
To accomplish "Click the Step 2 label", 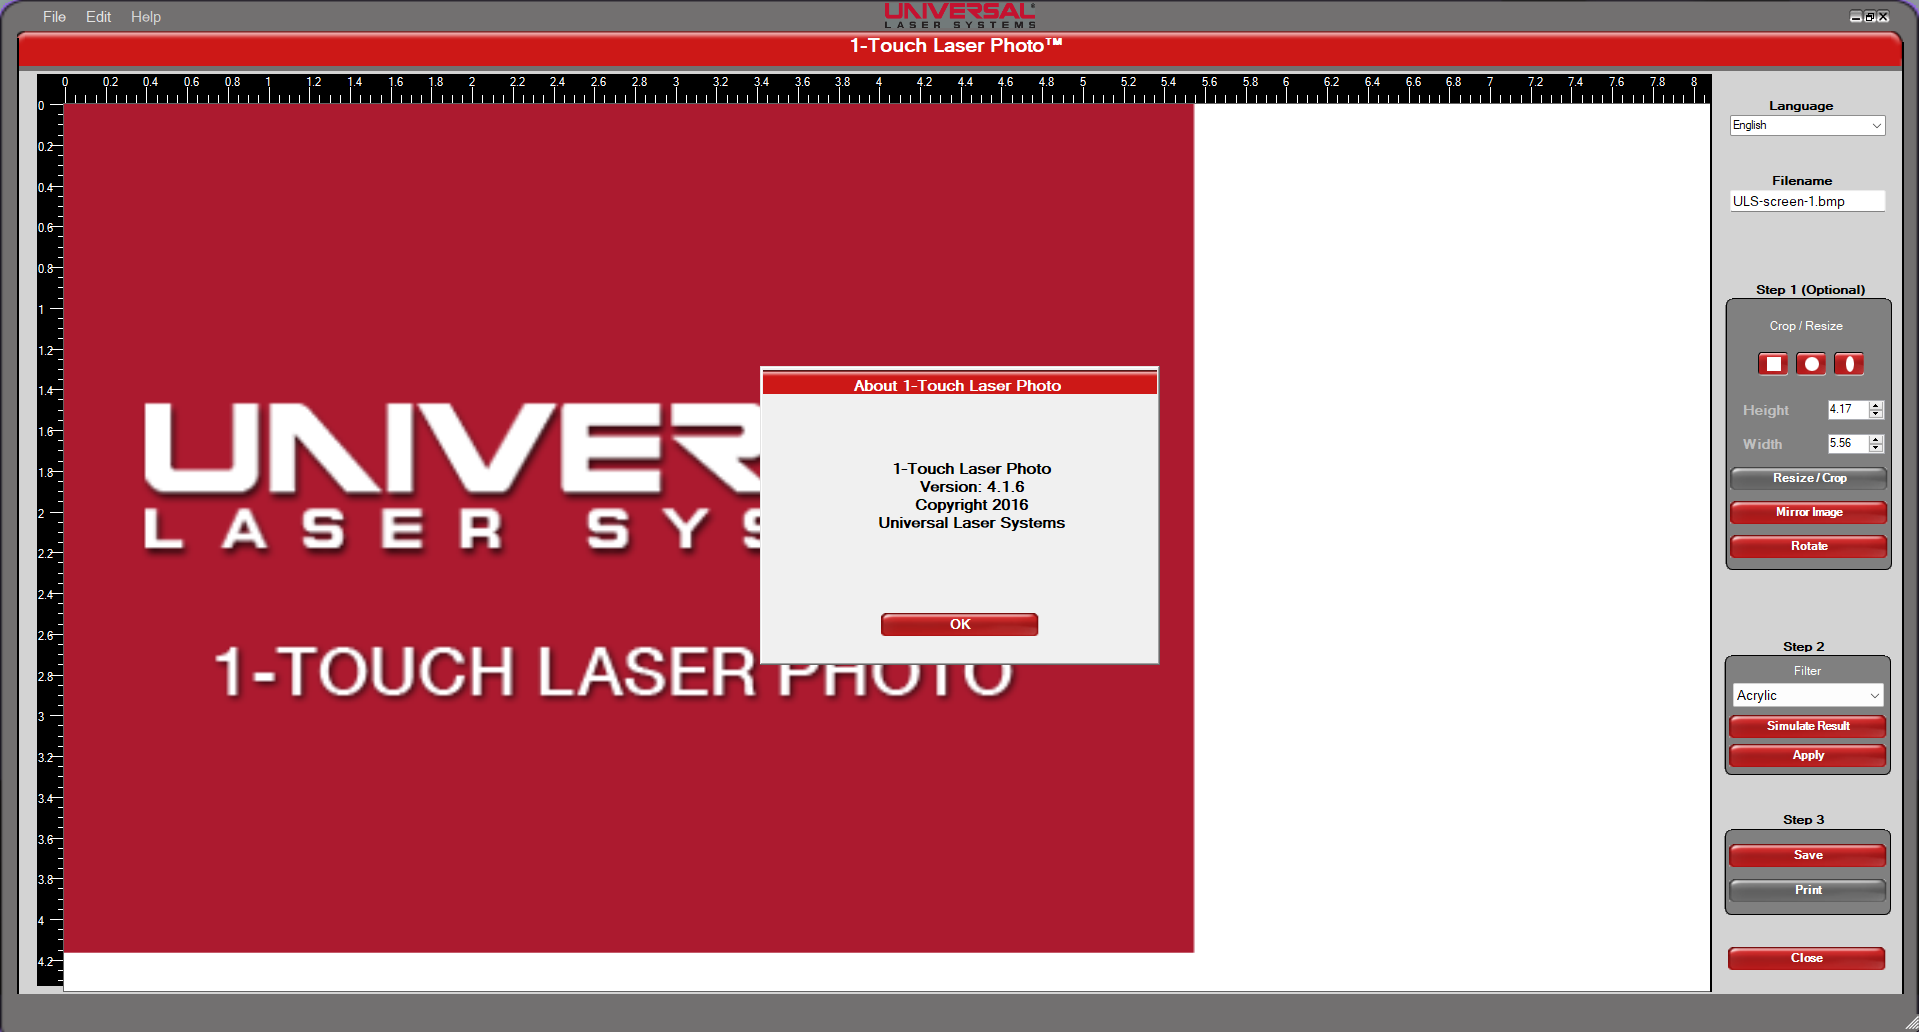I will coord(1804,647).
